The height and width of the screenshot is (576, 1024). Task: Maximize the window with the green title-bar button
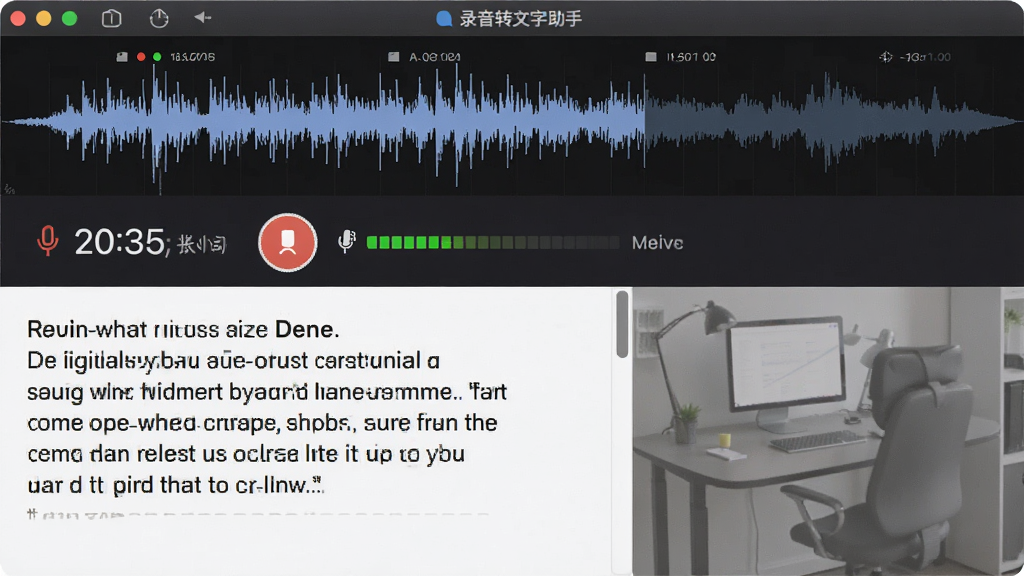coord(69,18)
